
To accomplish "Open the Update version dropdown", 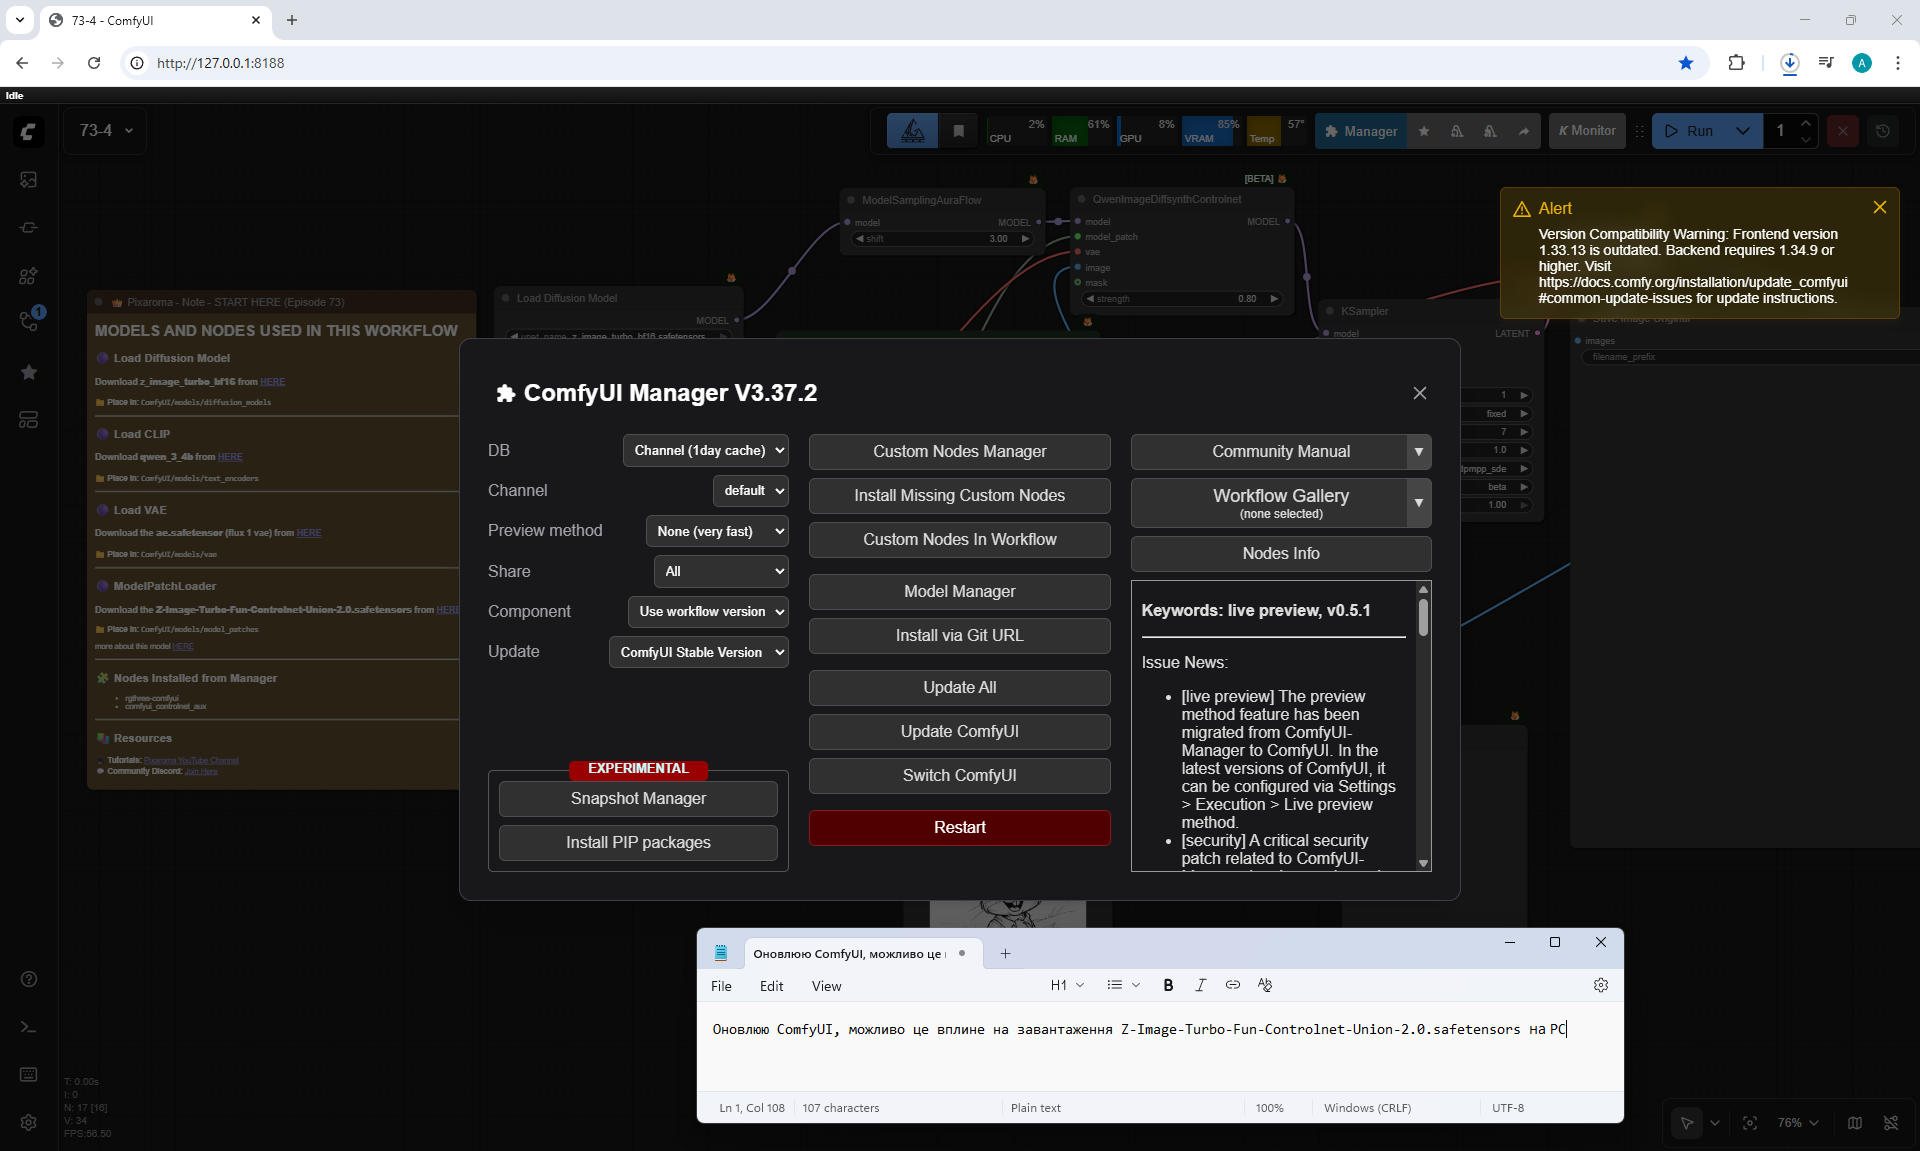I will [x=699, y=652].
